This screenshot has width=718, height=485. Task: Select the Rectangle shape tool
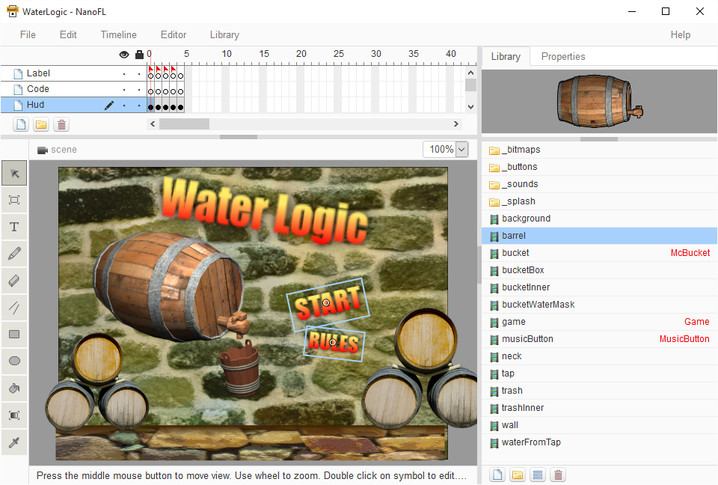point(14,334)
